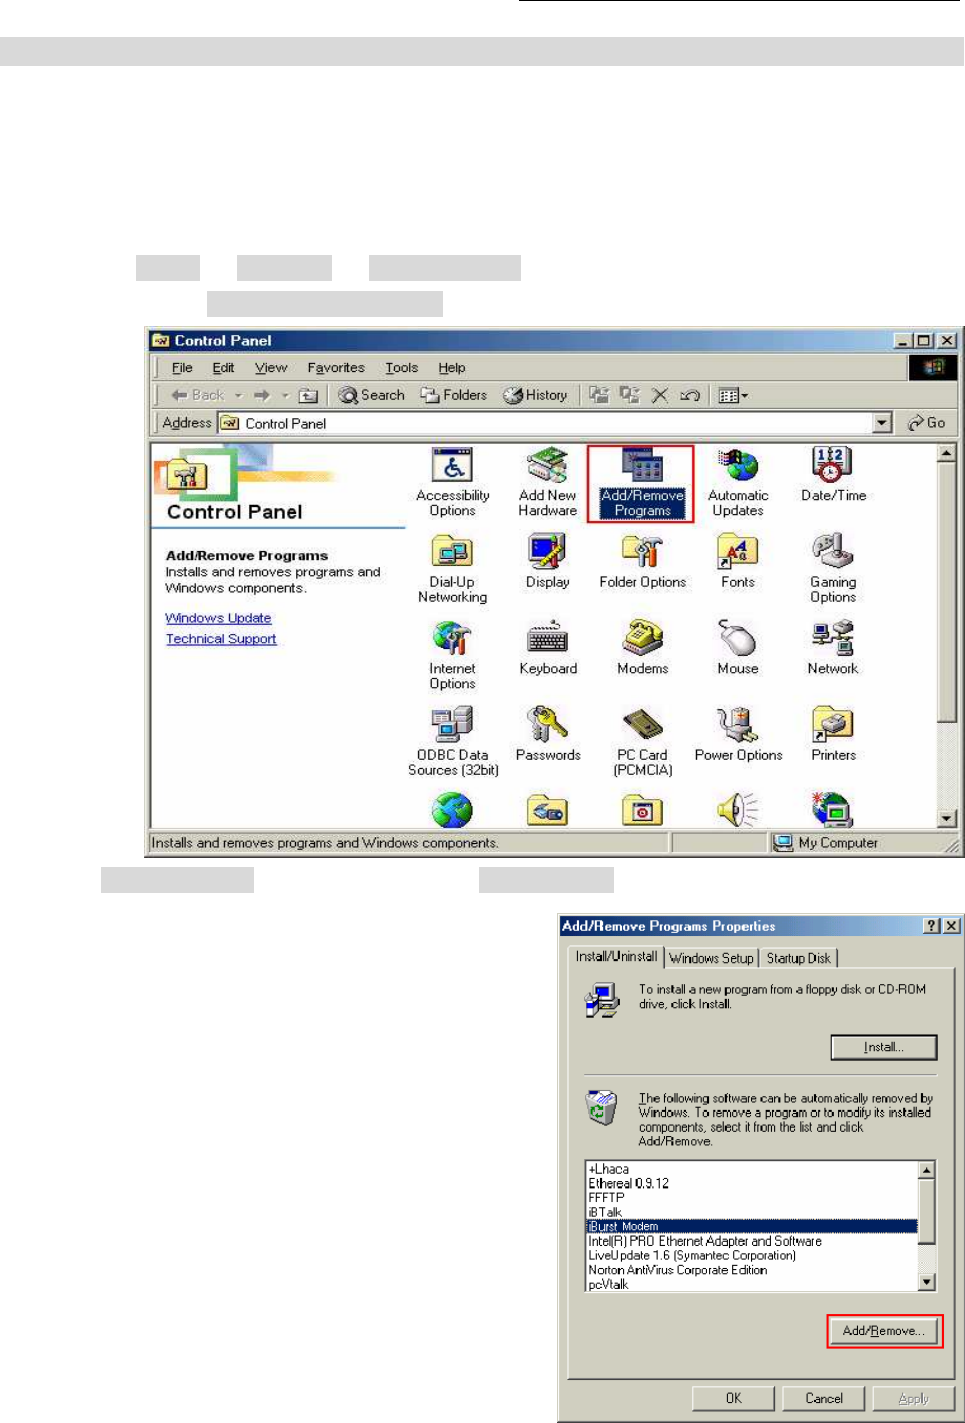This screenshot has height=1423, width=965.
Task: Open the ODBC Data Sources (32bit) icon
Action: tap(453, 742)
